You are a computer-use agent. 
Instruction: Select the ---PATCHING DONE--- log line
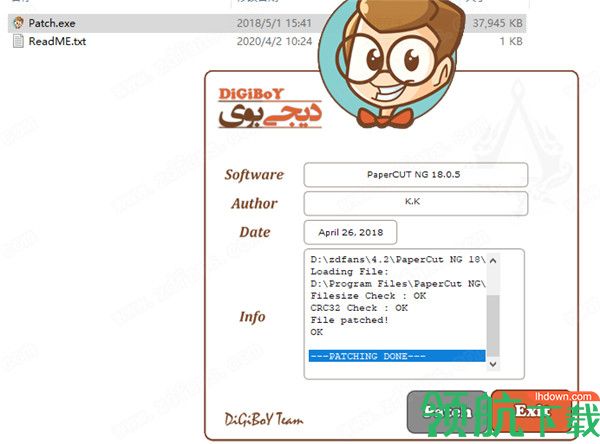pyautogui.click(x=397, y=356)
